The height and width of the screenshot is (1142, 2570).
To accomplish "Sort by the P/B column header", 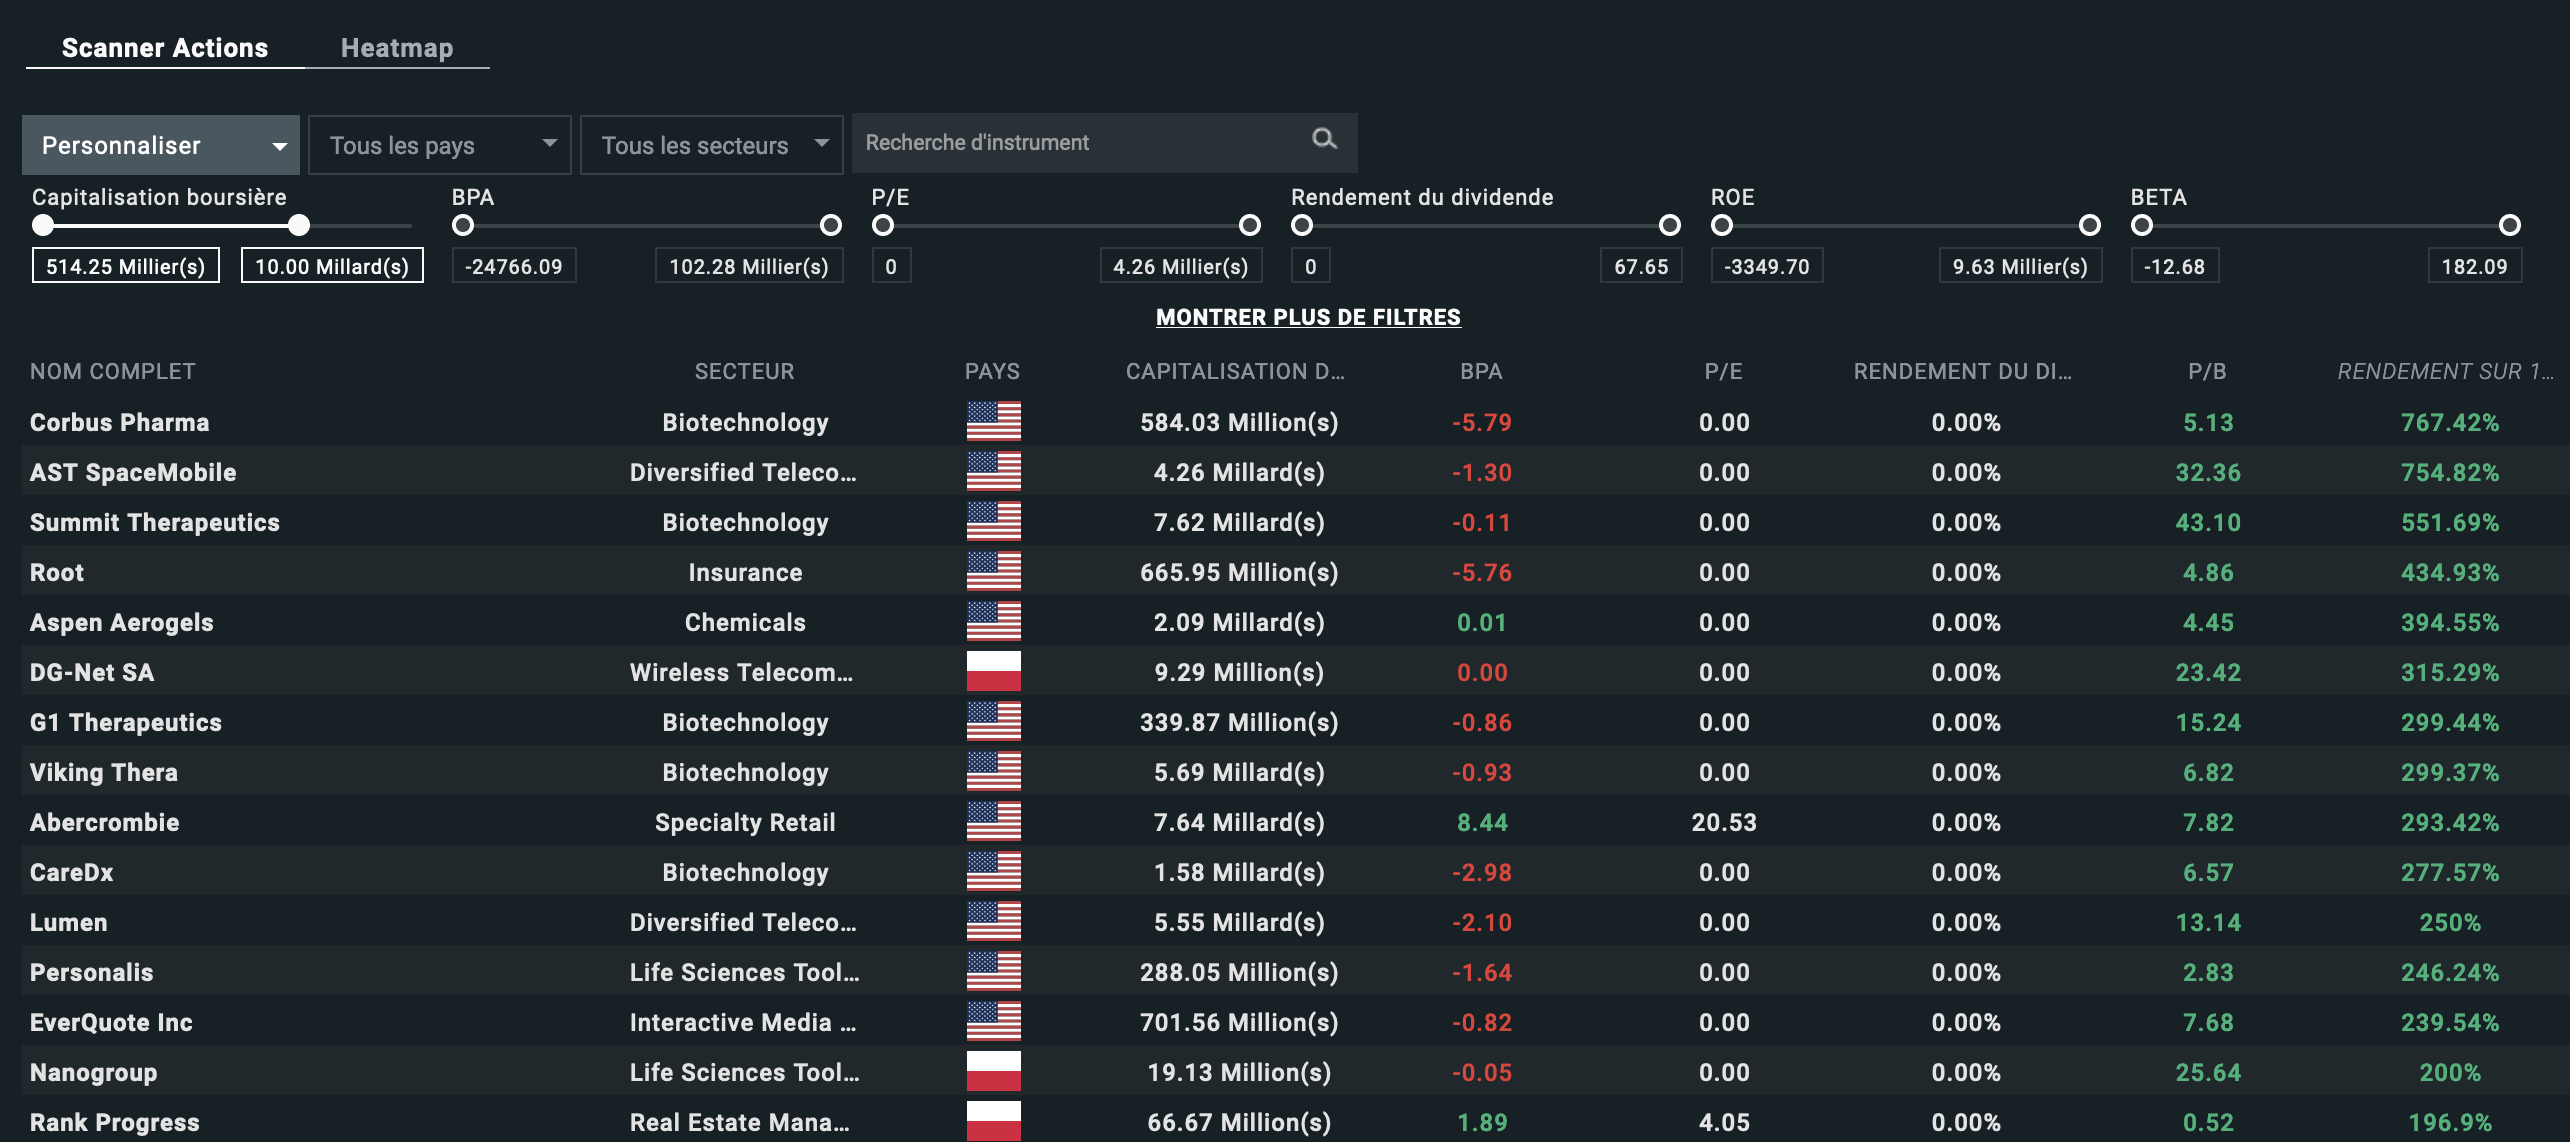I will [2207, 371].
